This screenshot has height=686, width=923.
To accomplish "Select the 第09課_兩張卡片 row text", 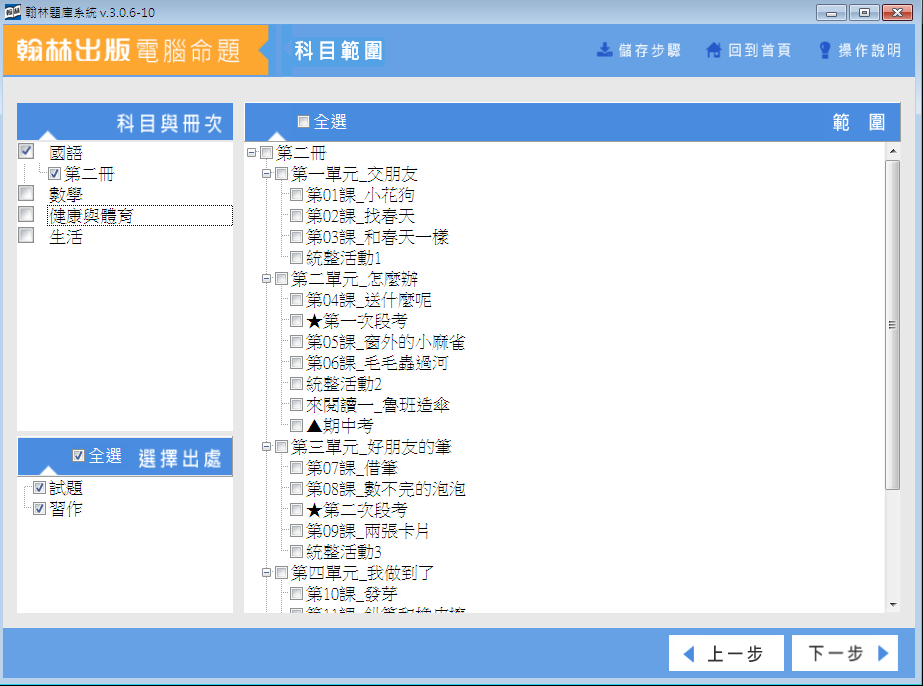I will click(367, 531).
